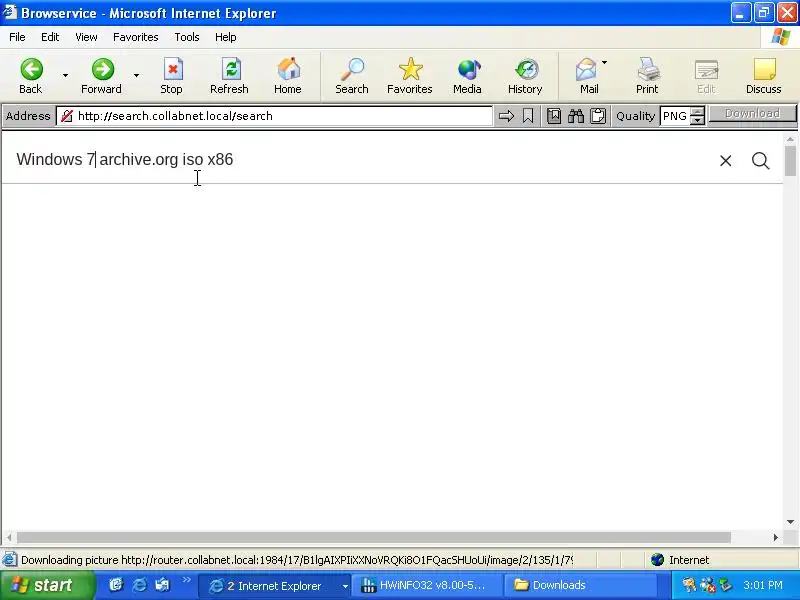Open the Media toolbar pane
This screenshot has height=600, width=800.
pos(467,76)
